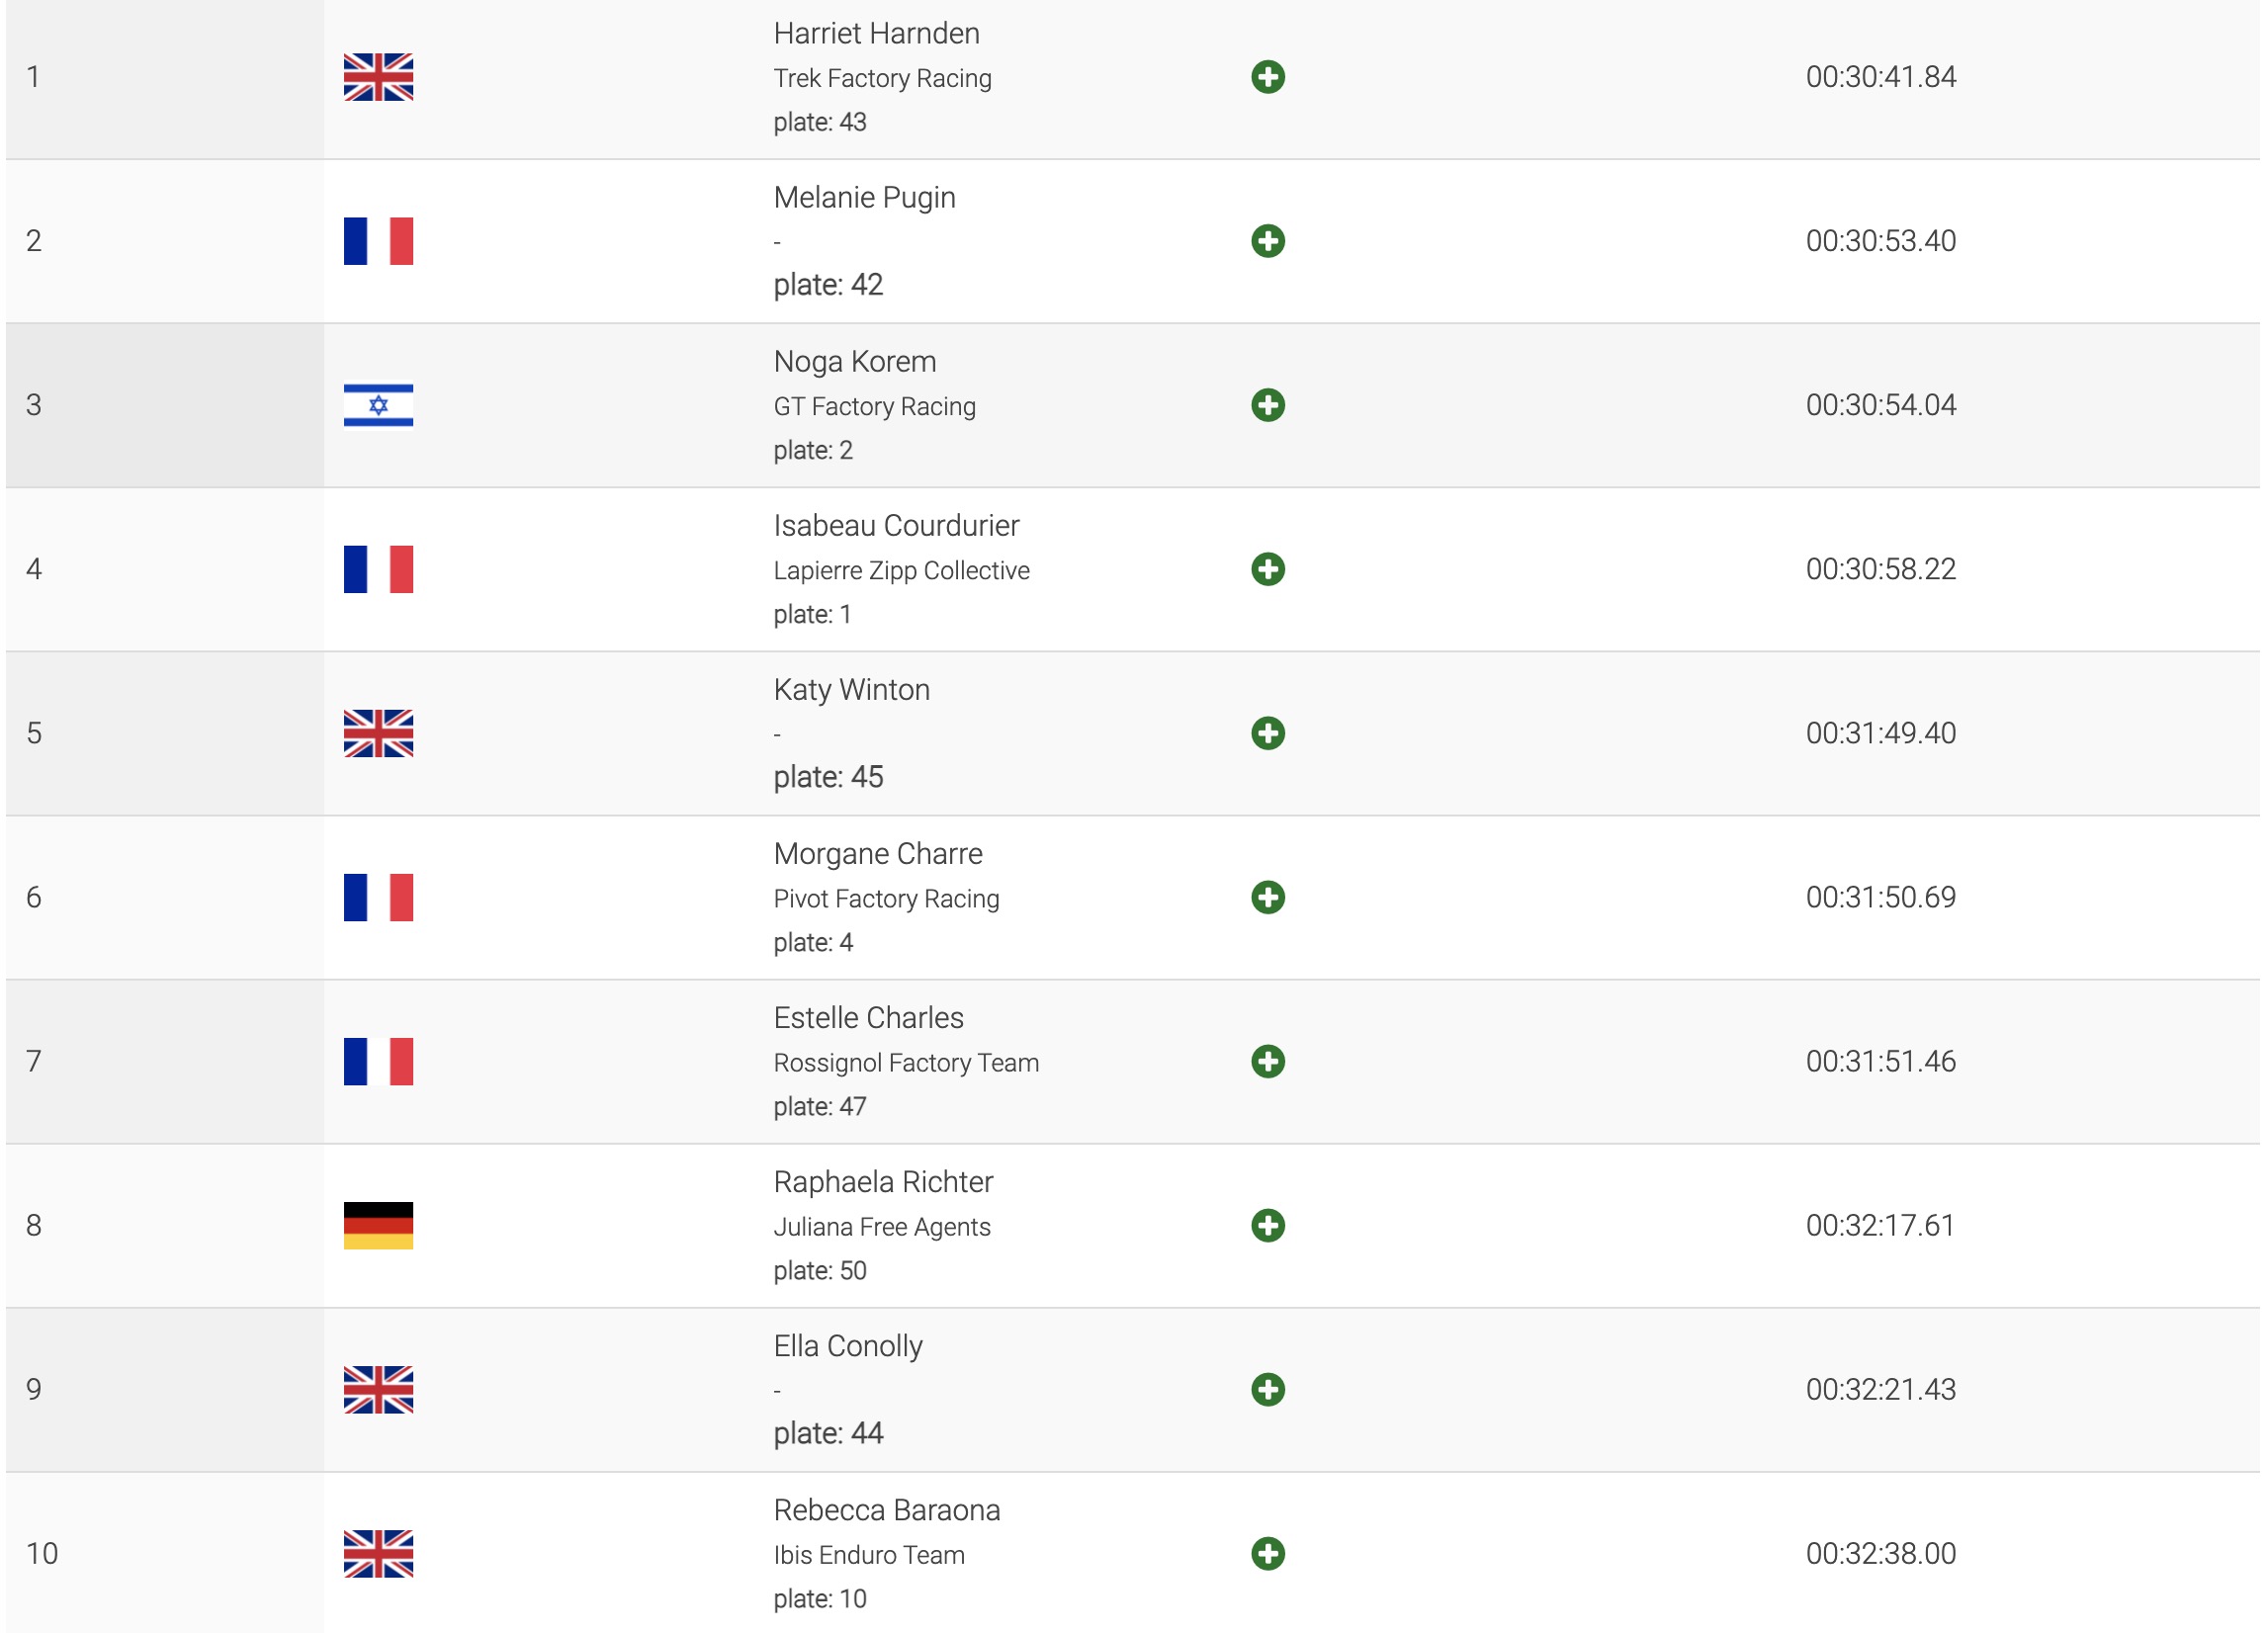The height and width of the screenshot is (1633, 2268).
Task: Select team name Pivot Factory Racing
Action: [x=886, y=898]
